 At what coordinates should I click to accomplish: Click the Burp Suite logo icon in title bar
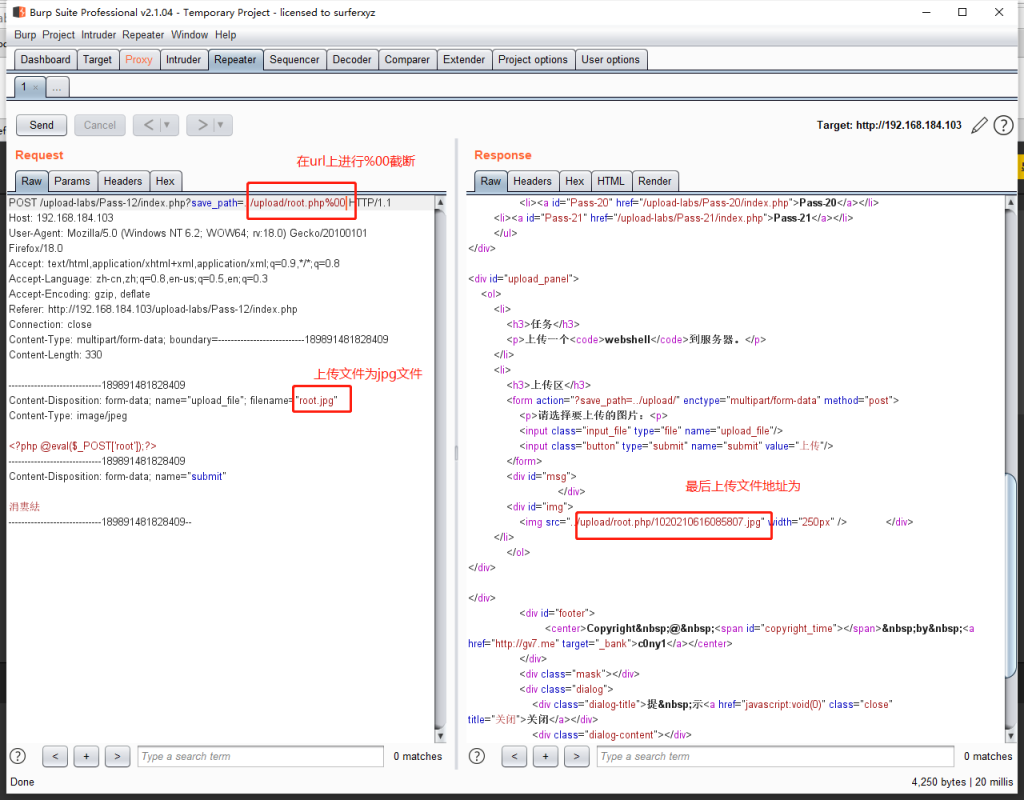coord(20,12)
